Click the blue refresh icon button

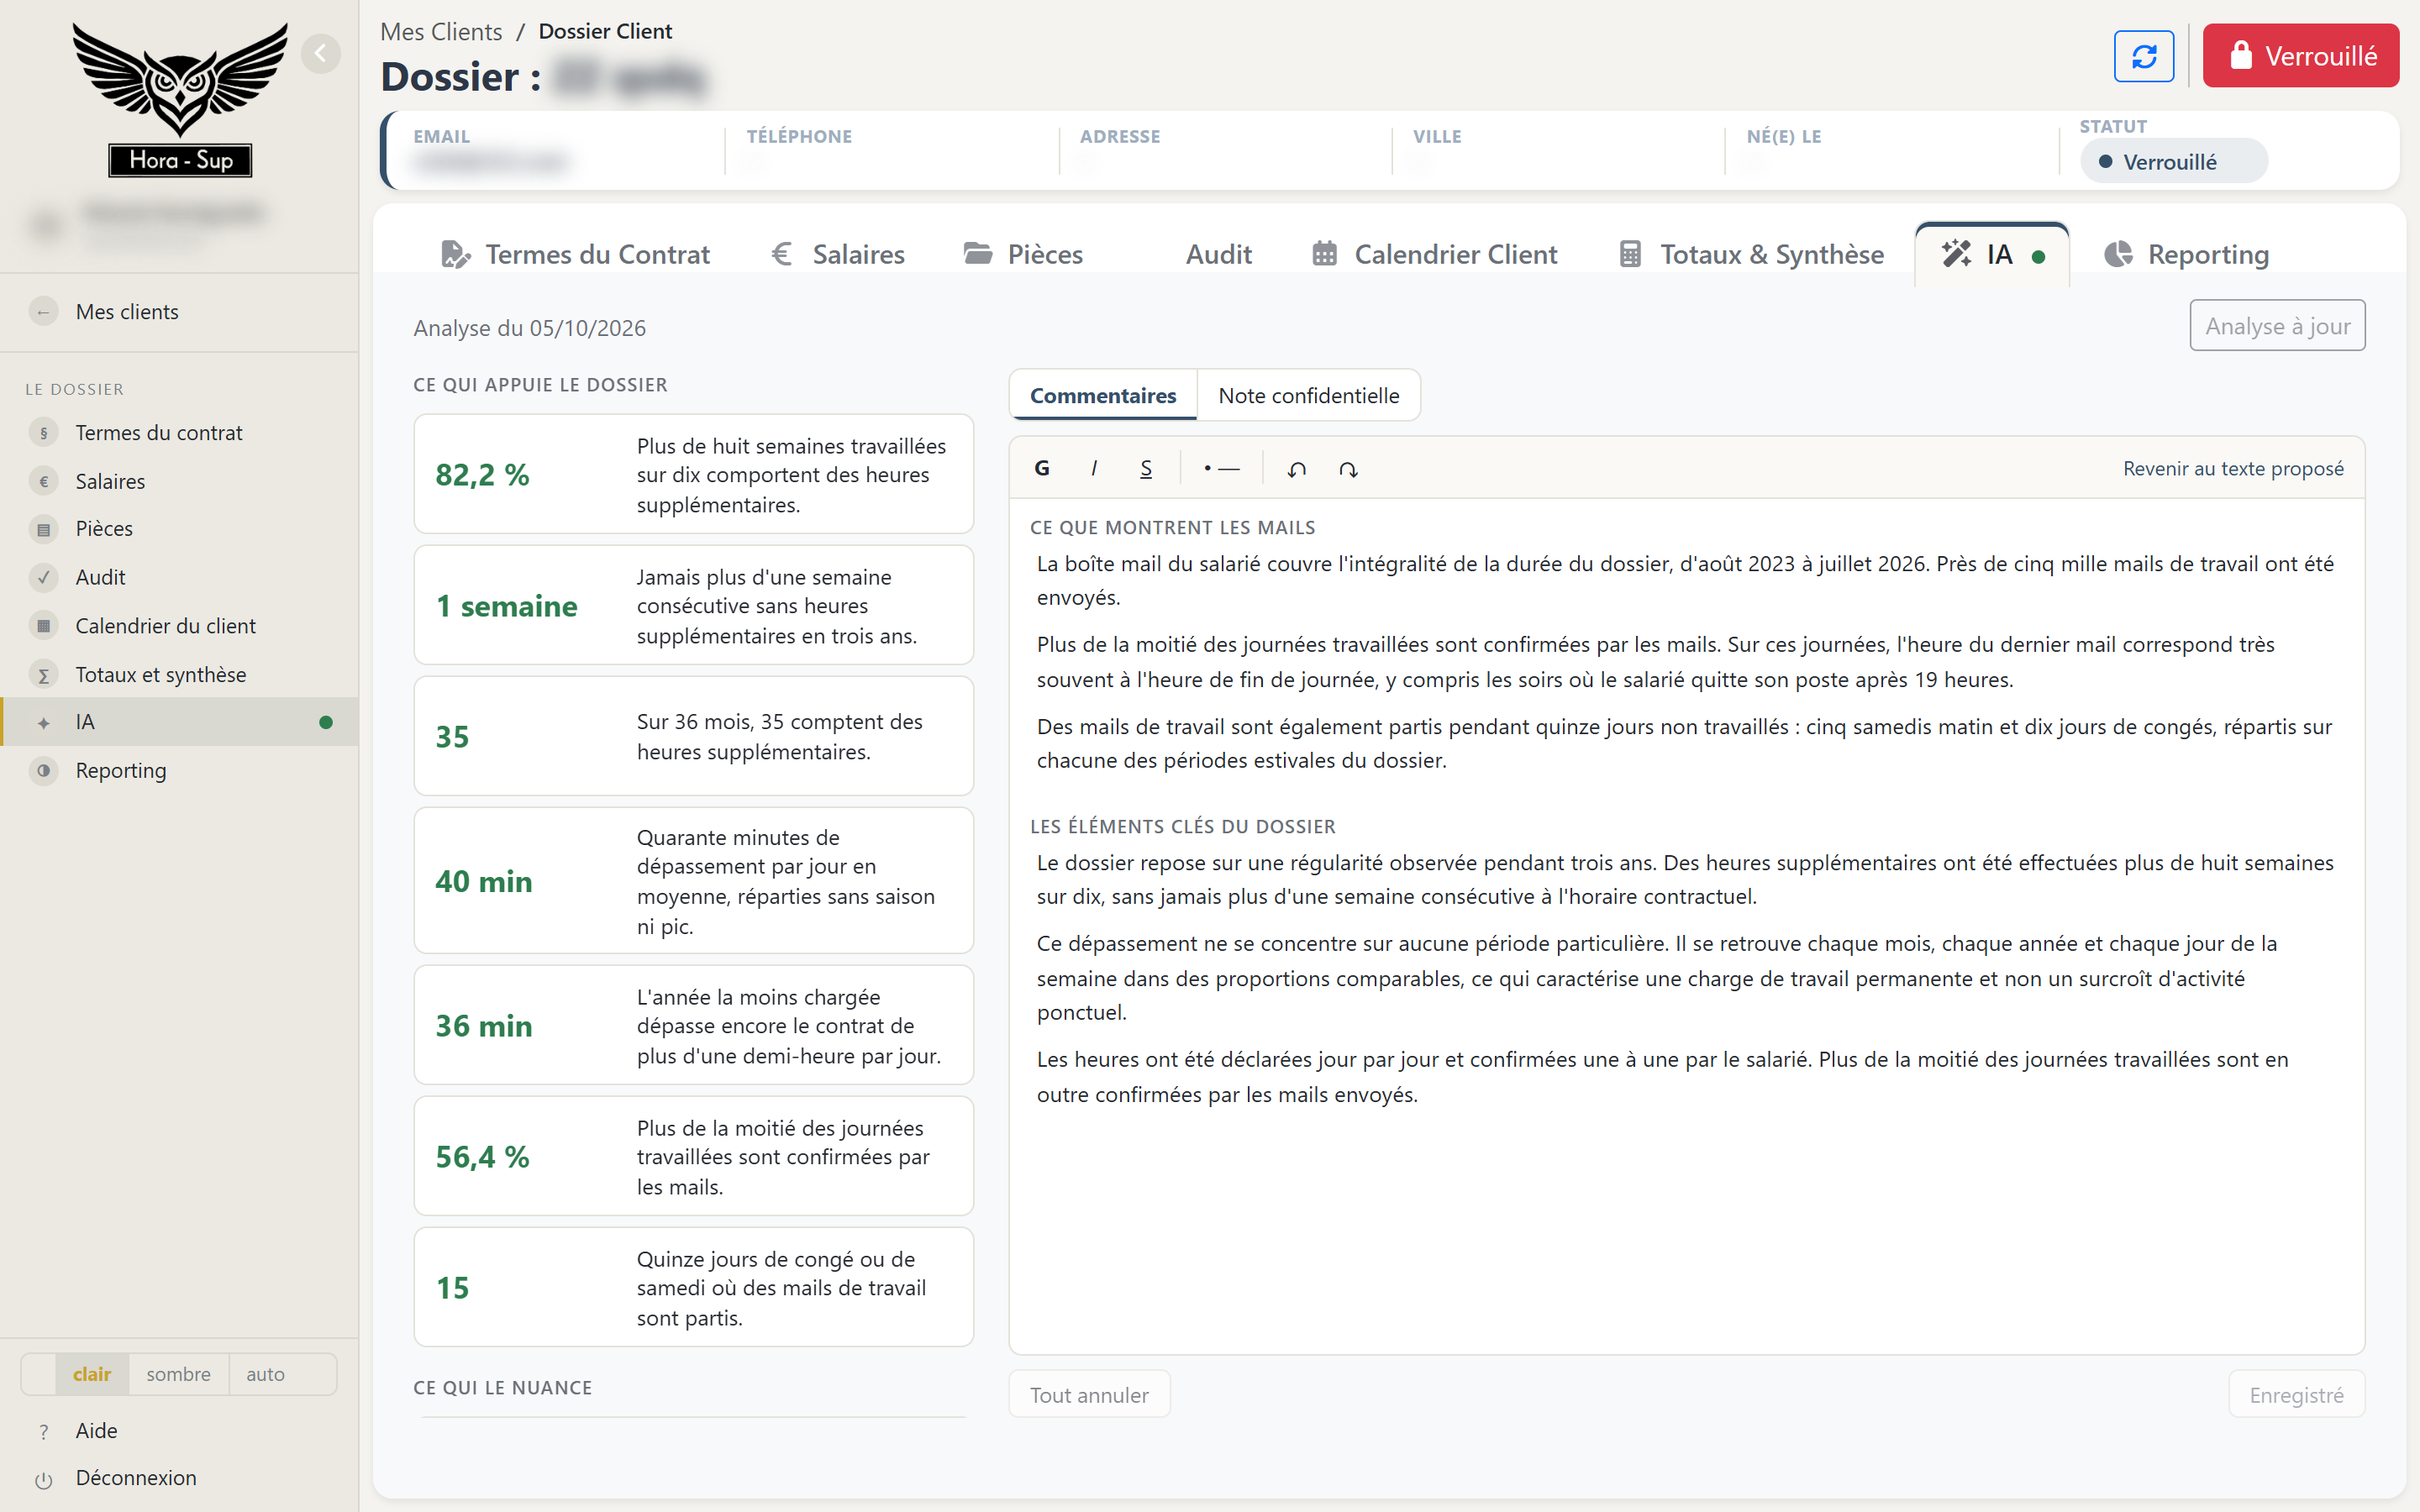(2143, 56)
